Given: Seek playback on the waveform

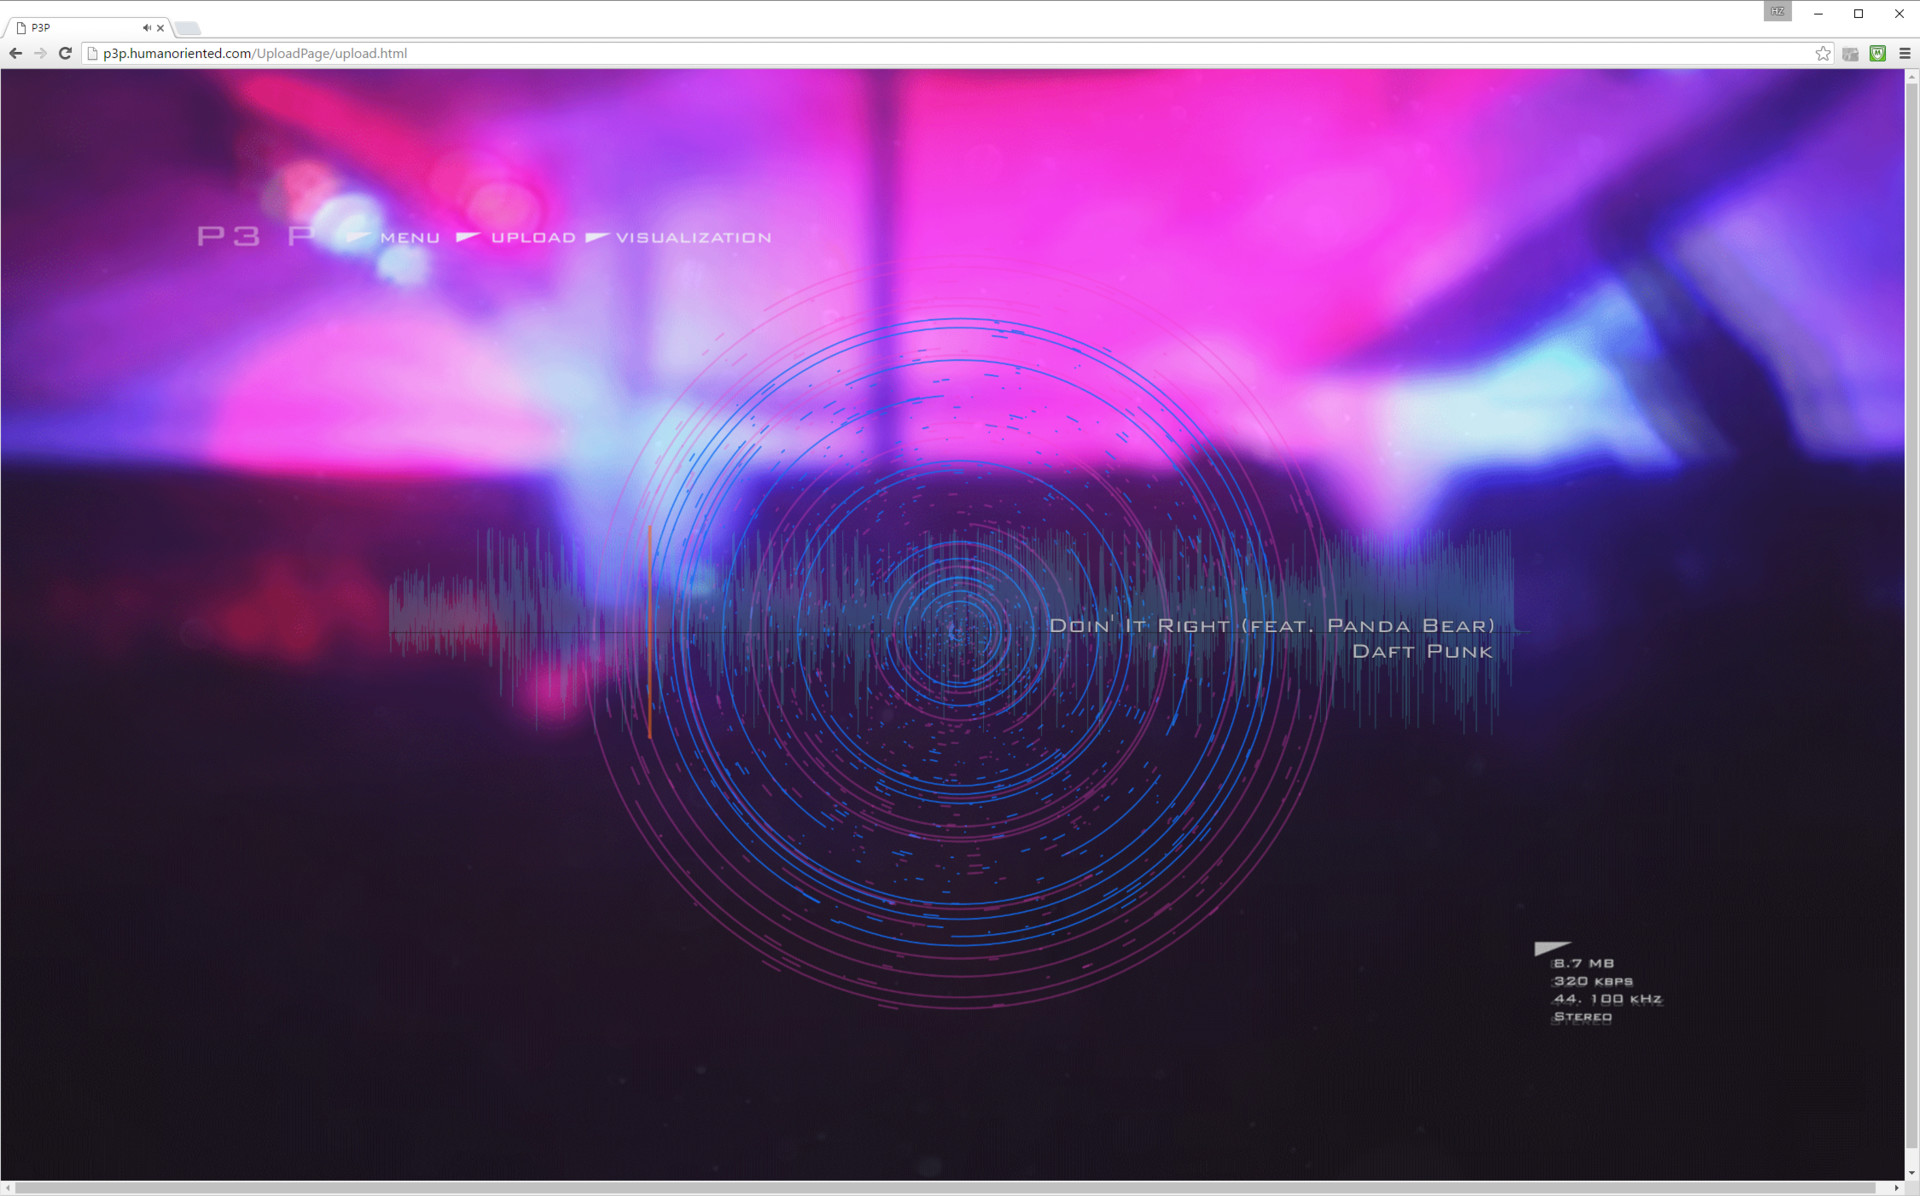Looking at the screenshot, I should [x=950, y=630].
